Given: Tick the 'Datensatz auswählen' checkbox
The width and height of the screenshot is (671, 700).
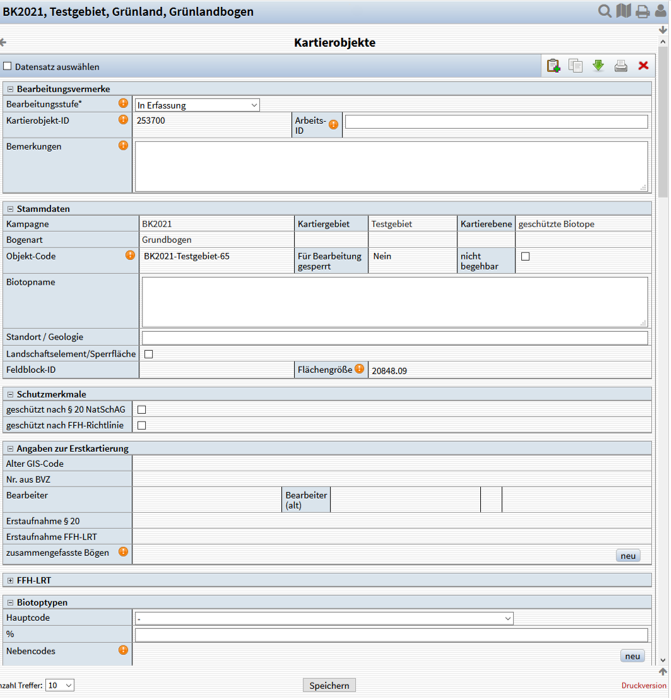Looking at the screenshot, I should (x=8, y=67).
